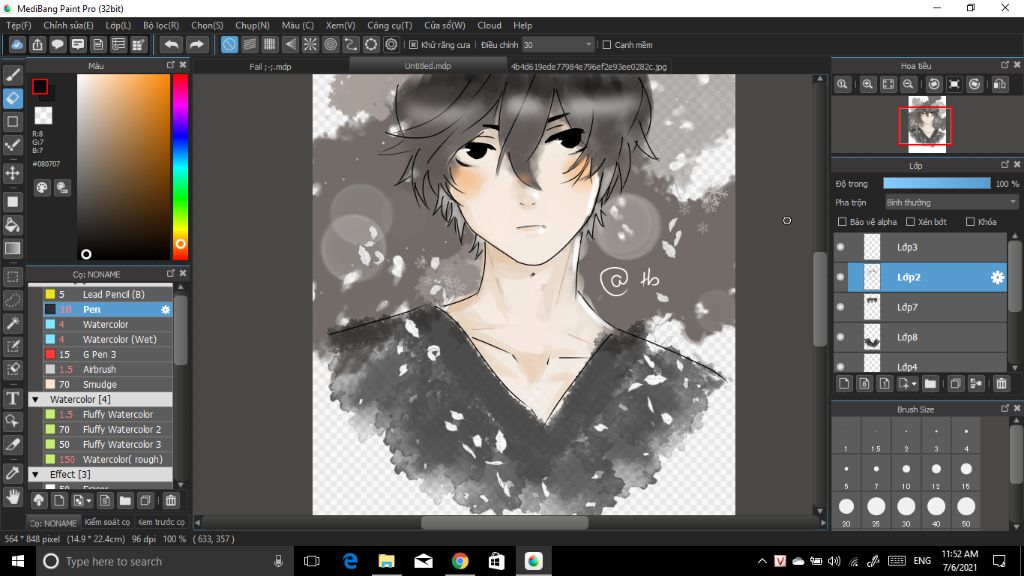Collapse the Effect [3] brush group
1024x576 pixels.
click(x=35, y=474)
